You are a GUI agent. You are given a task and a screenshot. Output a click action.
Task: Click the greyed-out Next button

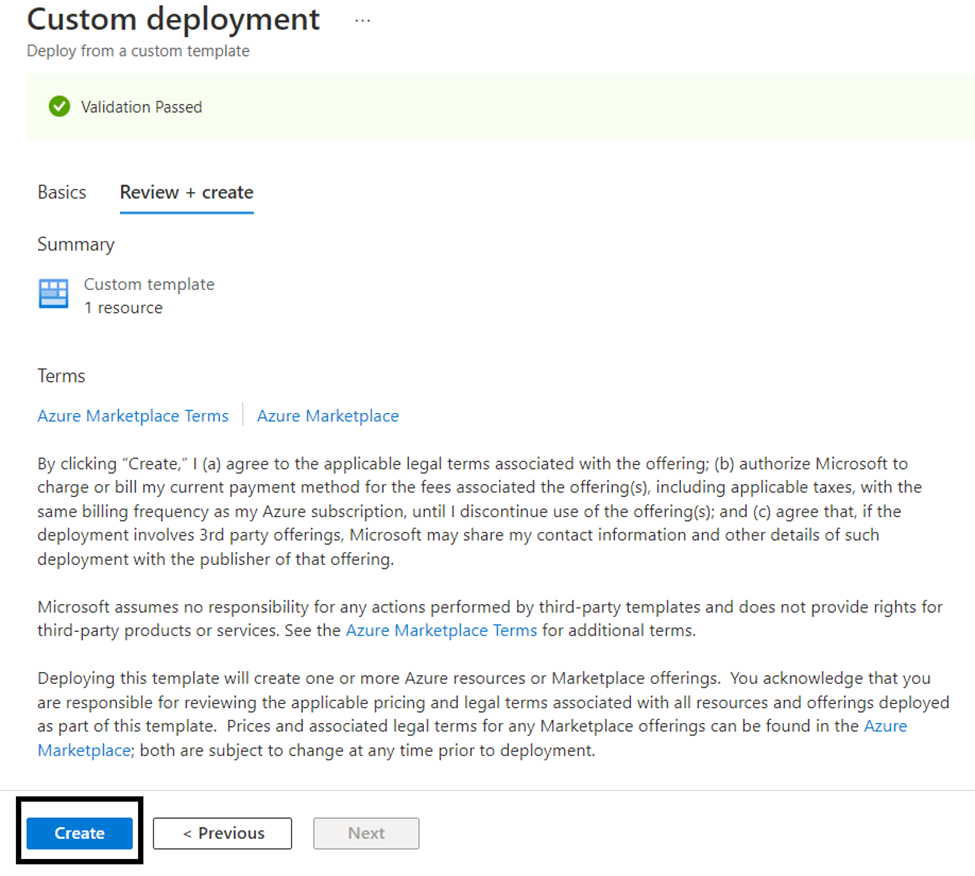coord(366,833)
